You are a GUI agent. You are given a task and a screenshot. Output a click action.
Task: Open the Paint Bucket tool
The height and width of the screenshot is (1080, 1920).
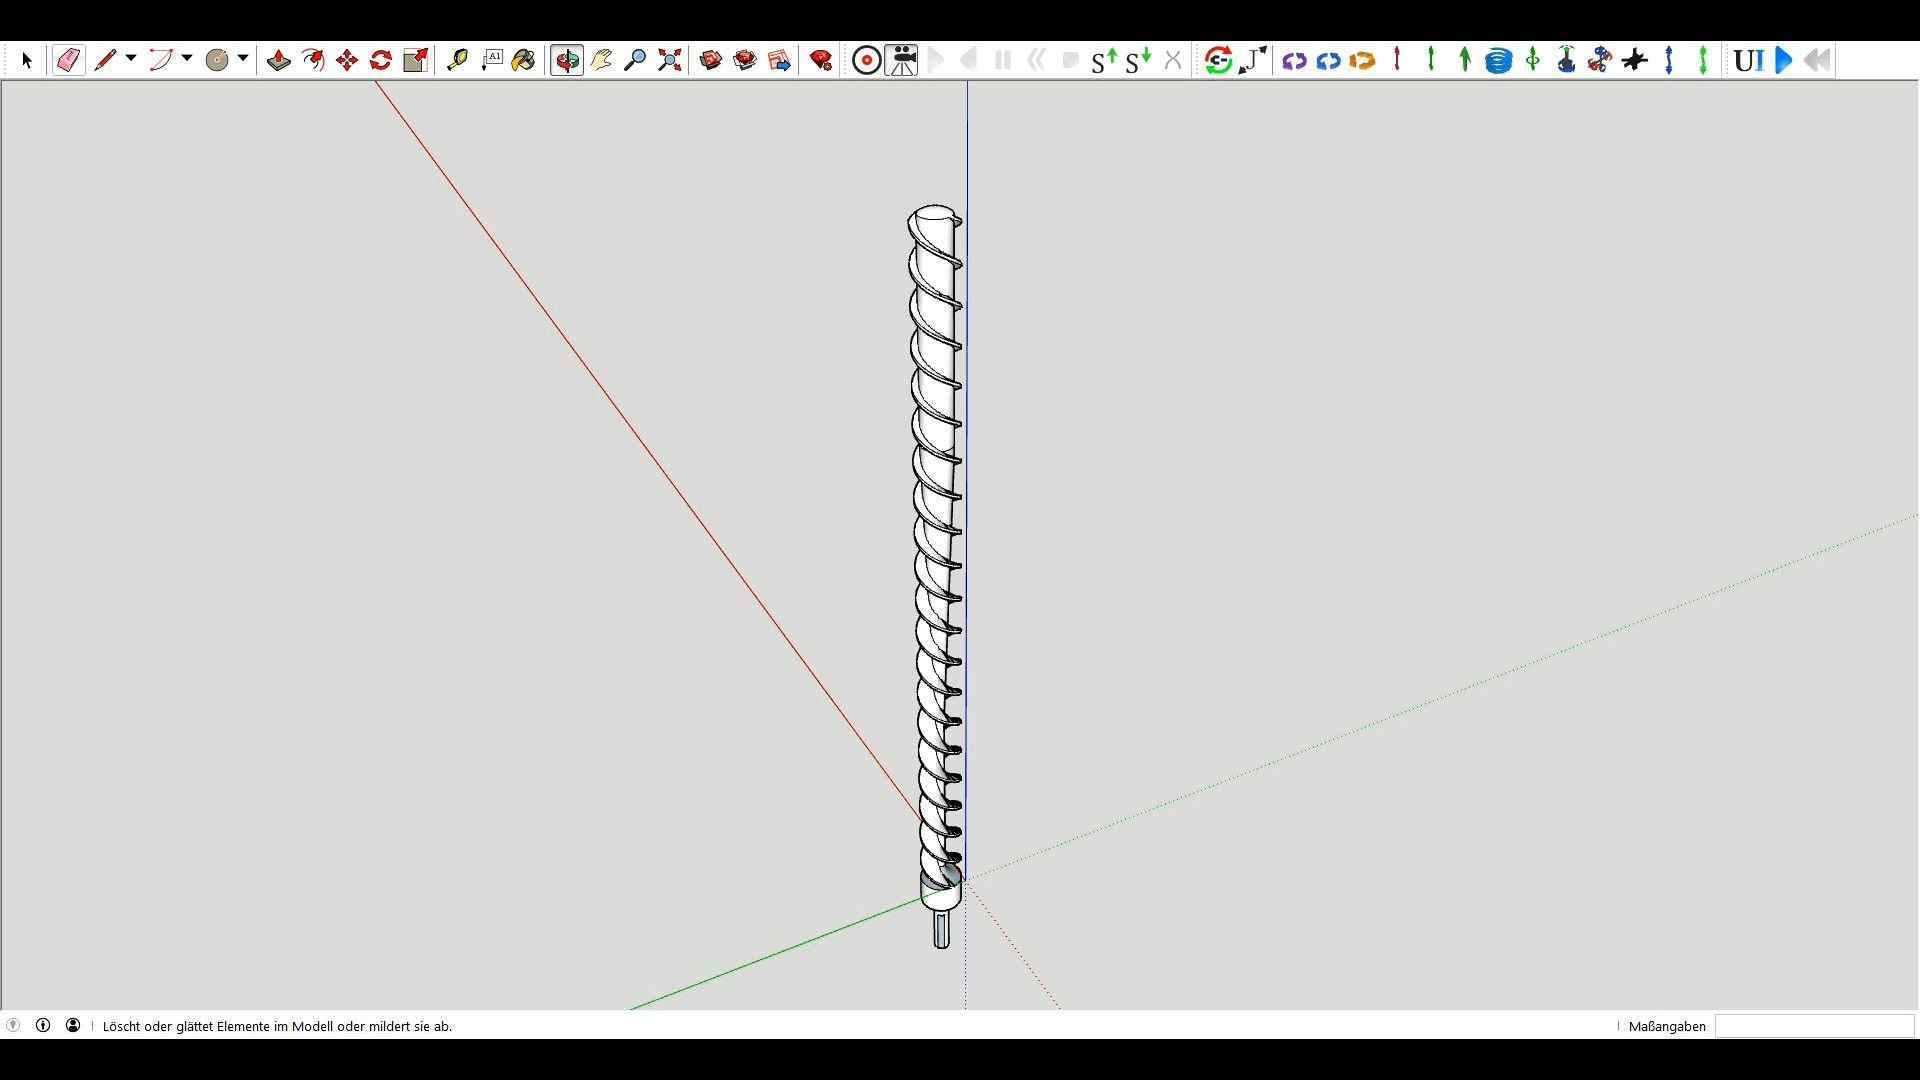[x=523, y=61]
